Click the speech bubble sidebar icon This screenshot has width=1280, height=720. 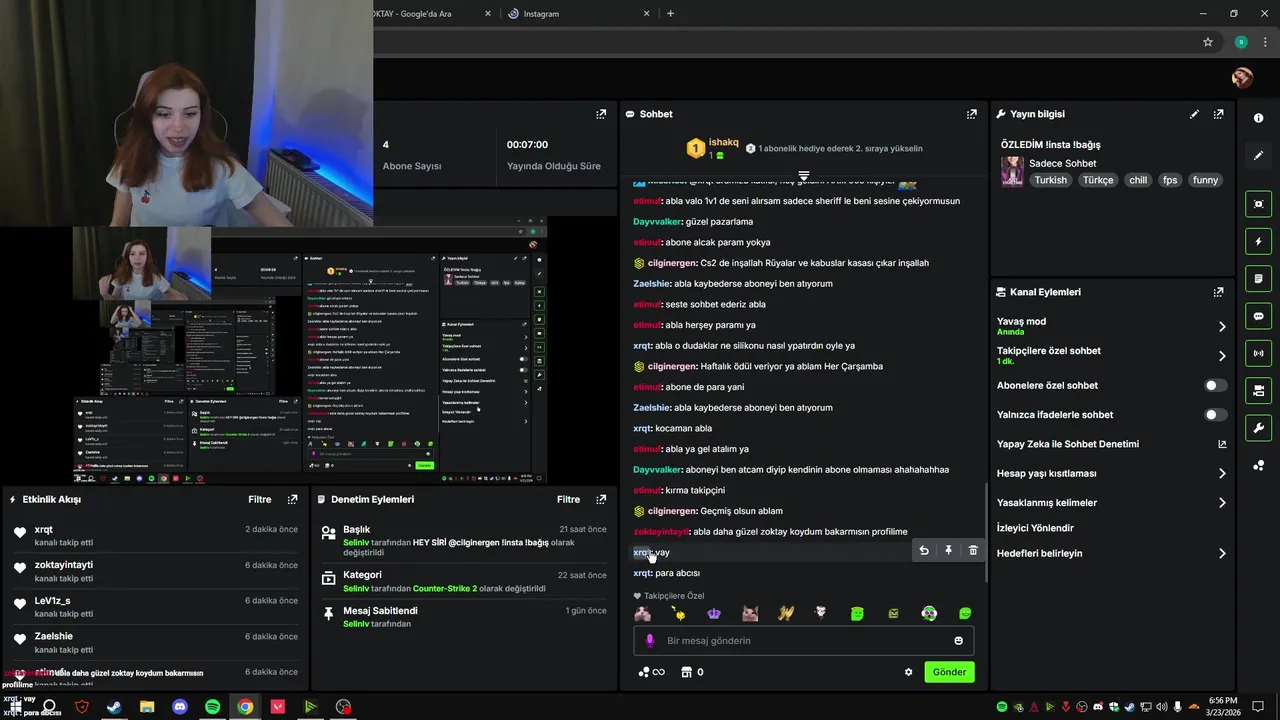(x=1258, y=316)
